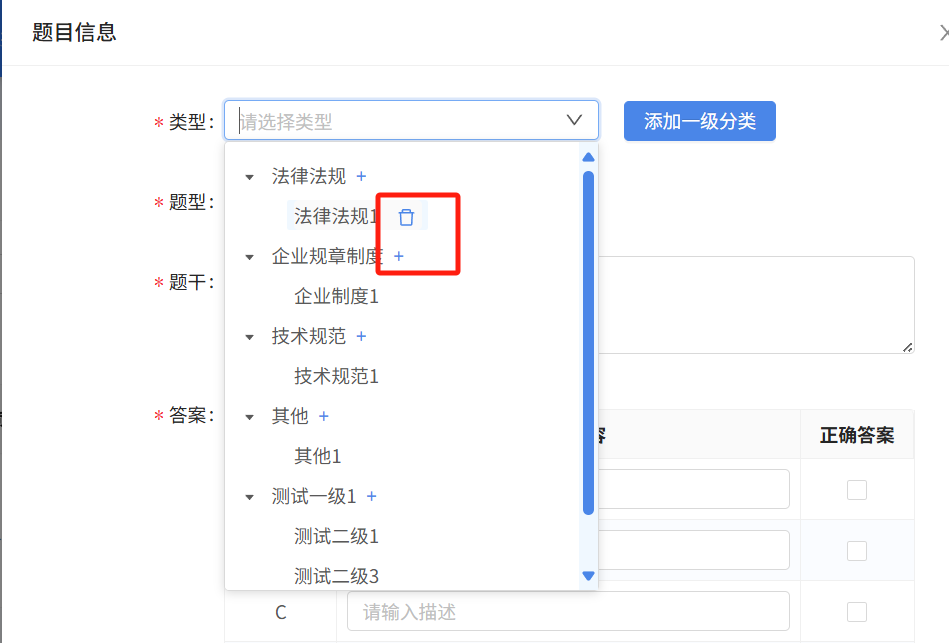This screenshot has width=949, height=643.
Task: Click the 类型 select box chevron
Action: tap(574, 120)
